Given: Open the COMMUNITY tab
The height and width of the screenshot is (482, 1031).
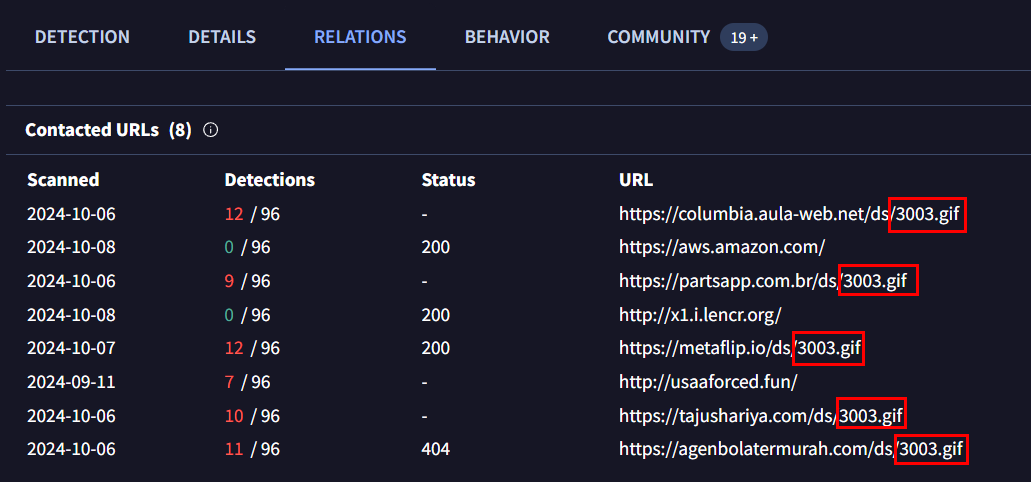Looking at the screenshot, I should coord(658,37).
